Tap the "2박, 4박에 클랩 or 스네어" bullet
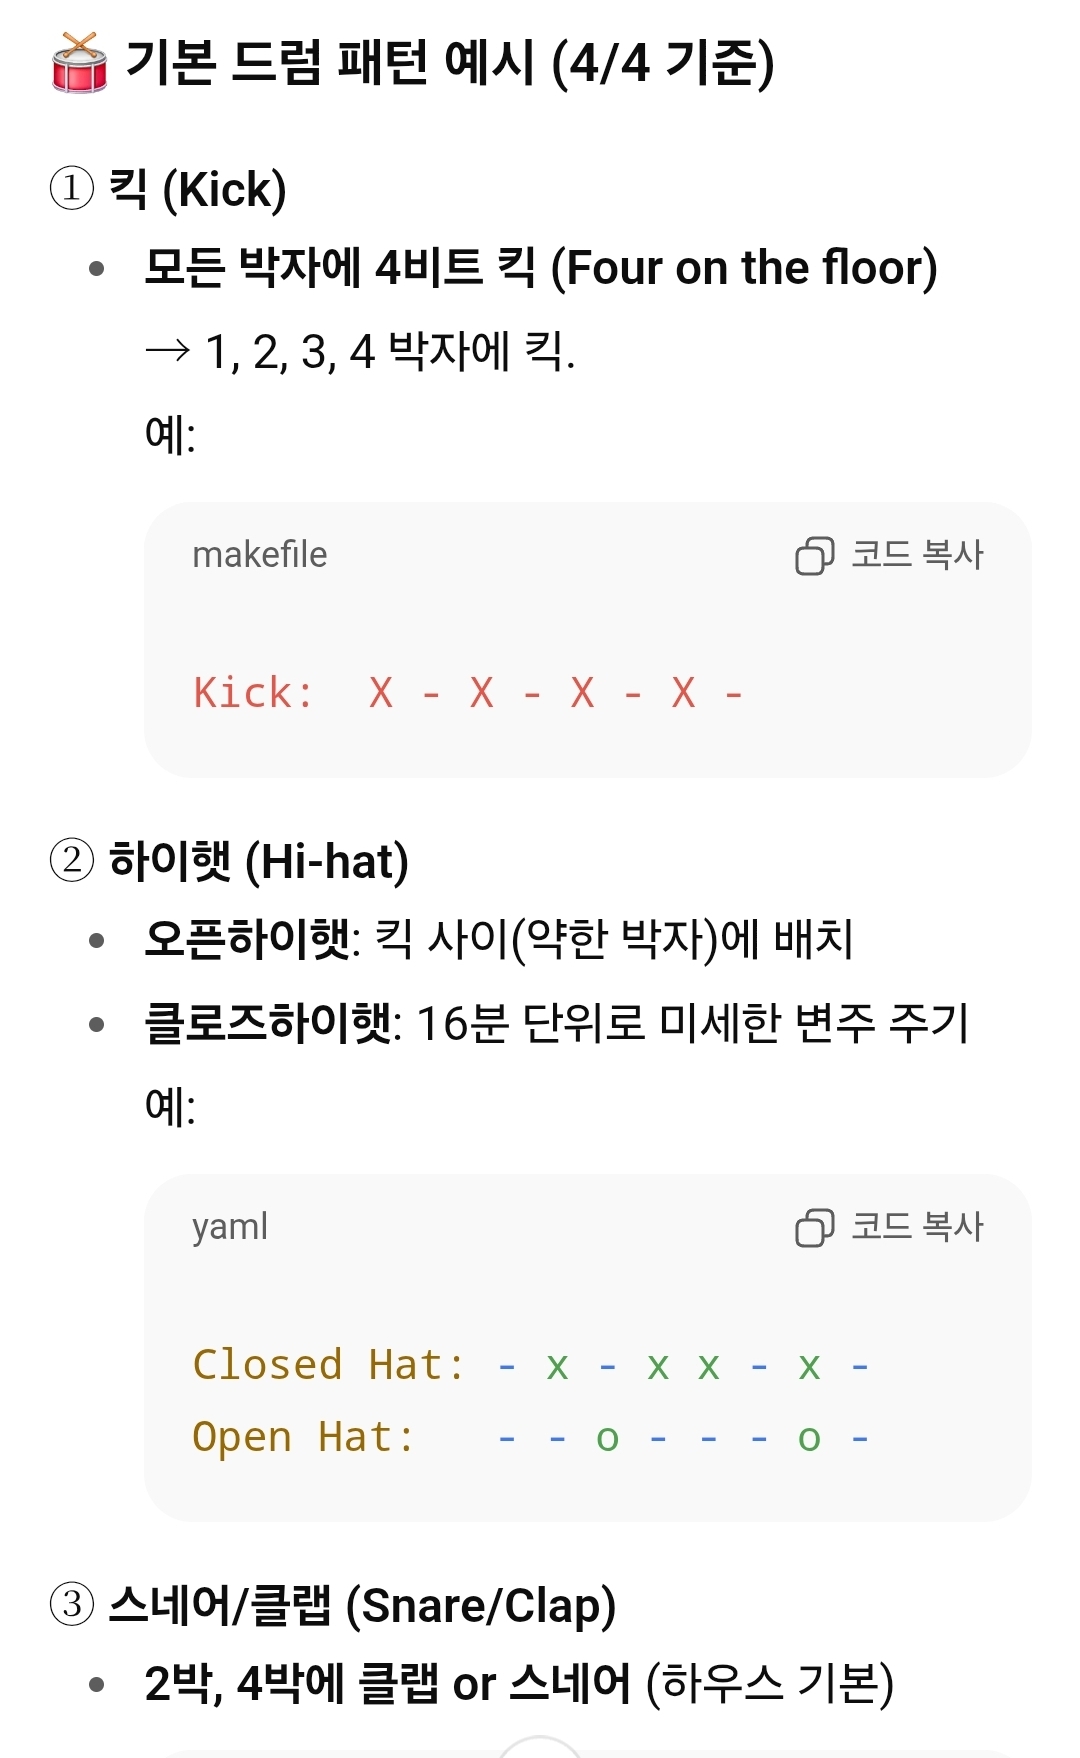 point(518,1683)
